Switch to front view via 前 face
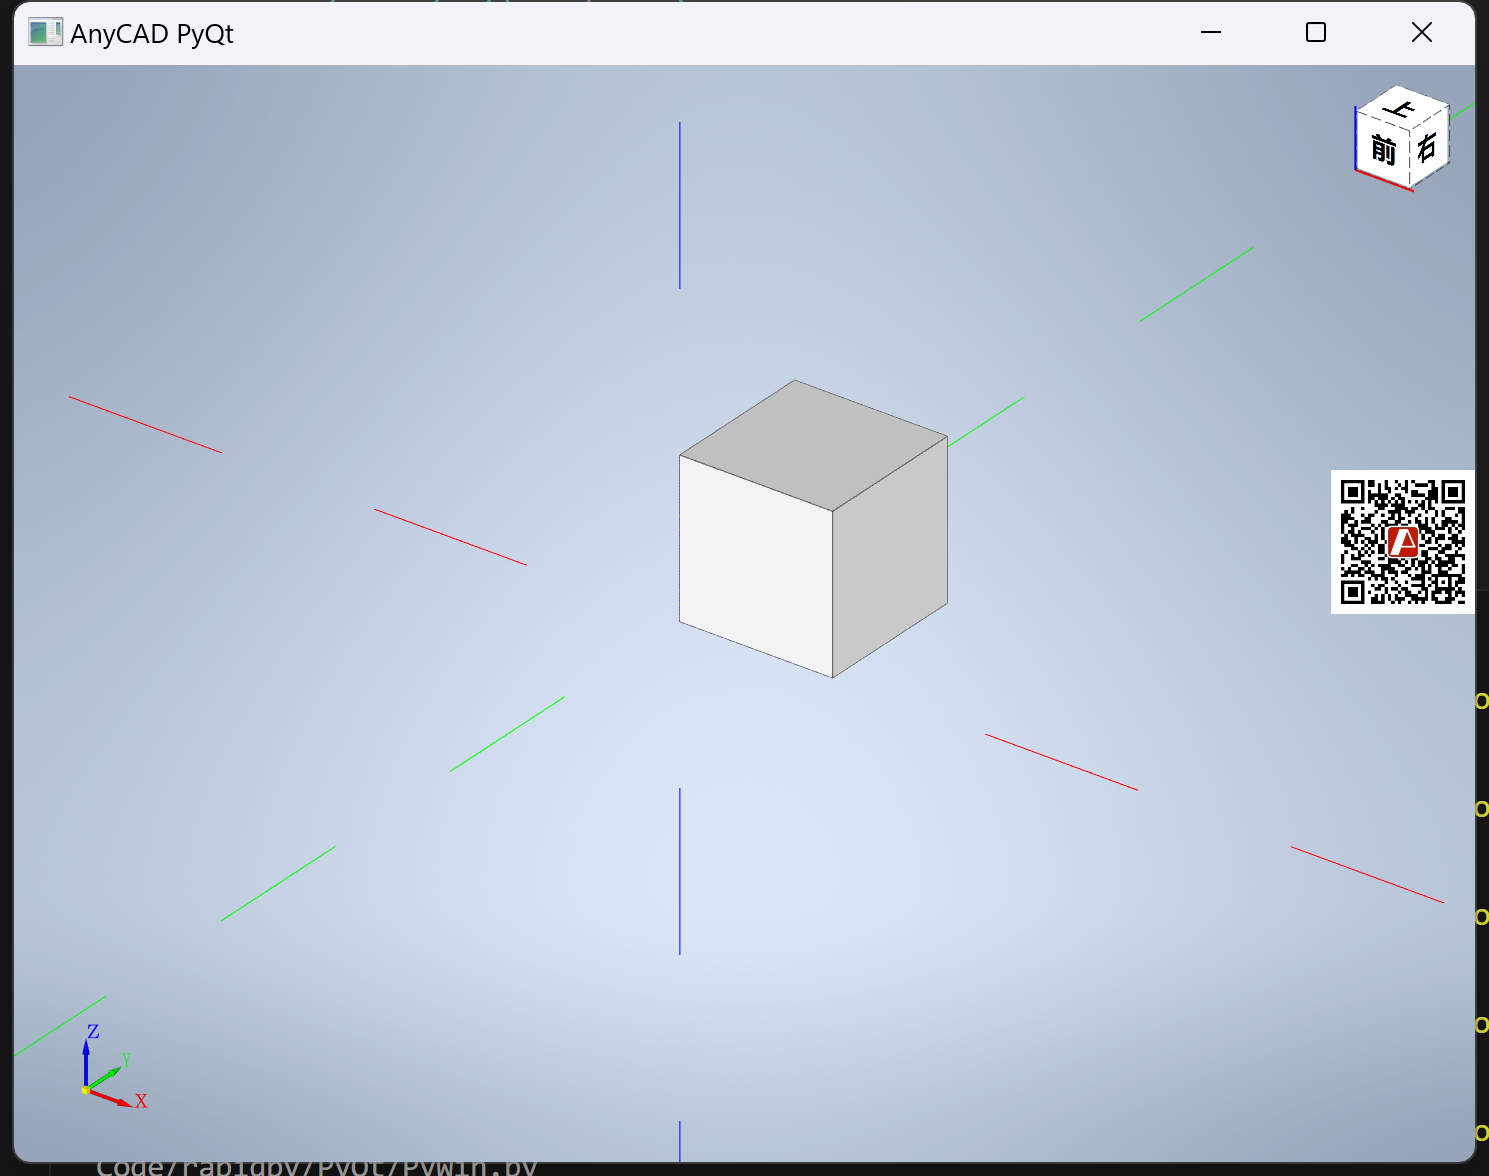Image resolution: width=1489 pixels, height=1176 pixels. (1383, 150)
